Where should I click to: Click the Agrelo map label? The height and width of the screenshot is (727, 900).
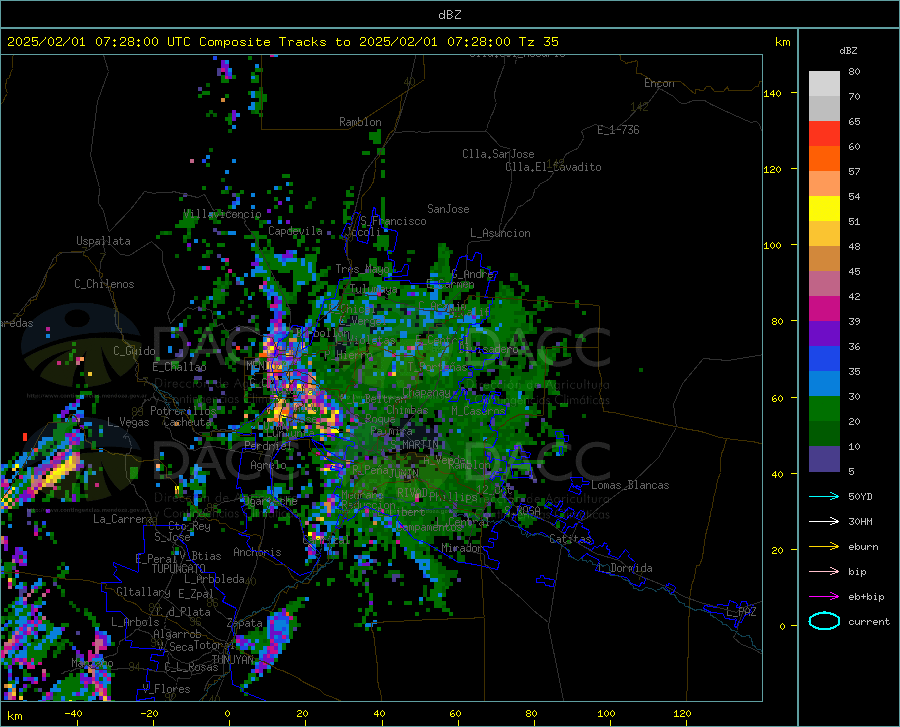[268, 465]
